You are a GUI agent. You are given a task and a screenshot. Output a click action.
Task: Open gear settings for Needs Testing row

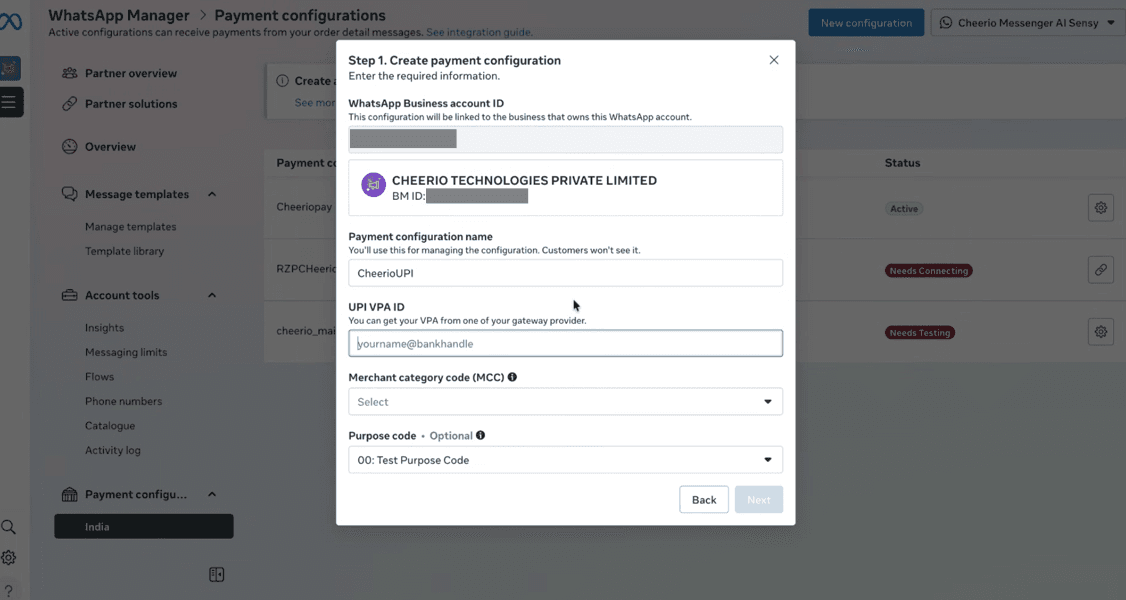coord(1100,332)
